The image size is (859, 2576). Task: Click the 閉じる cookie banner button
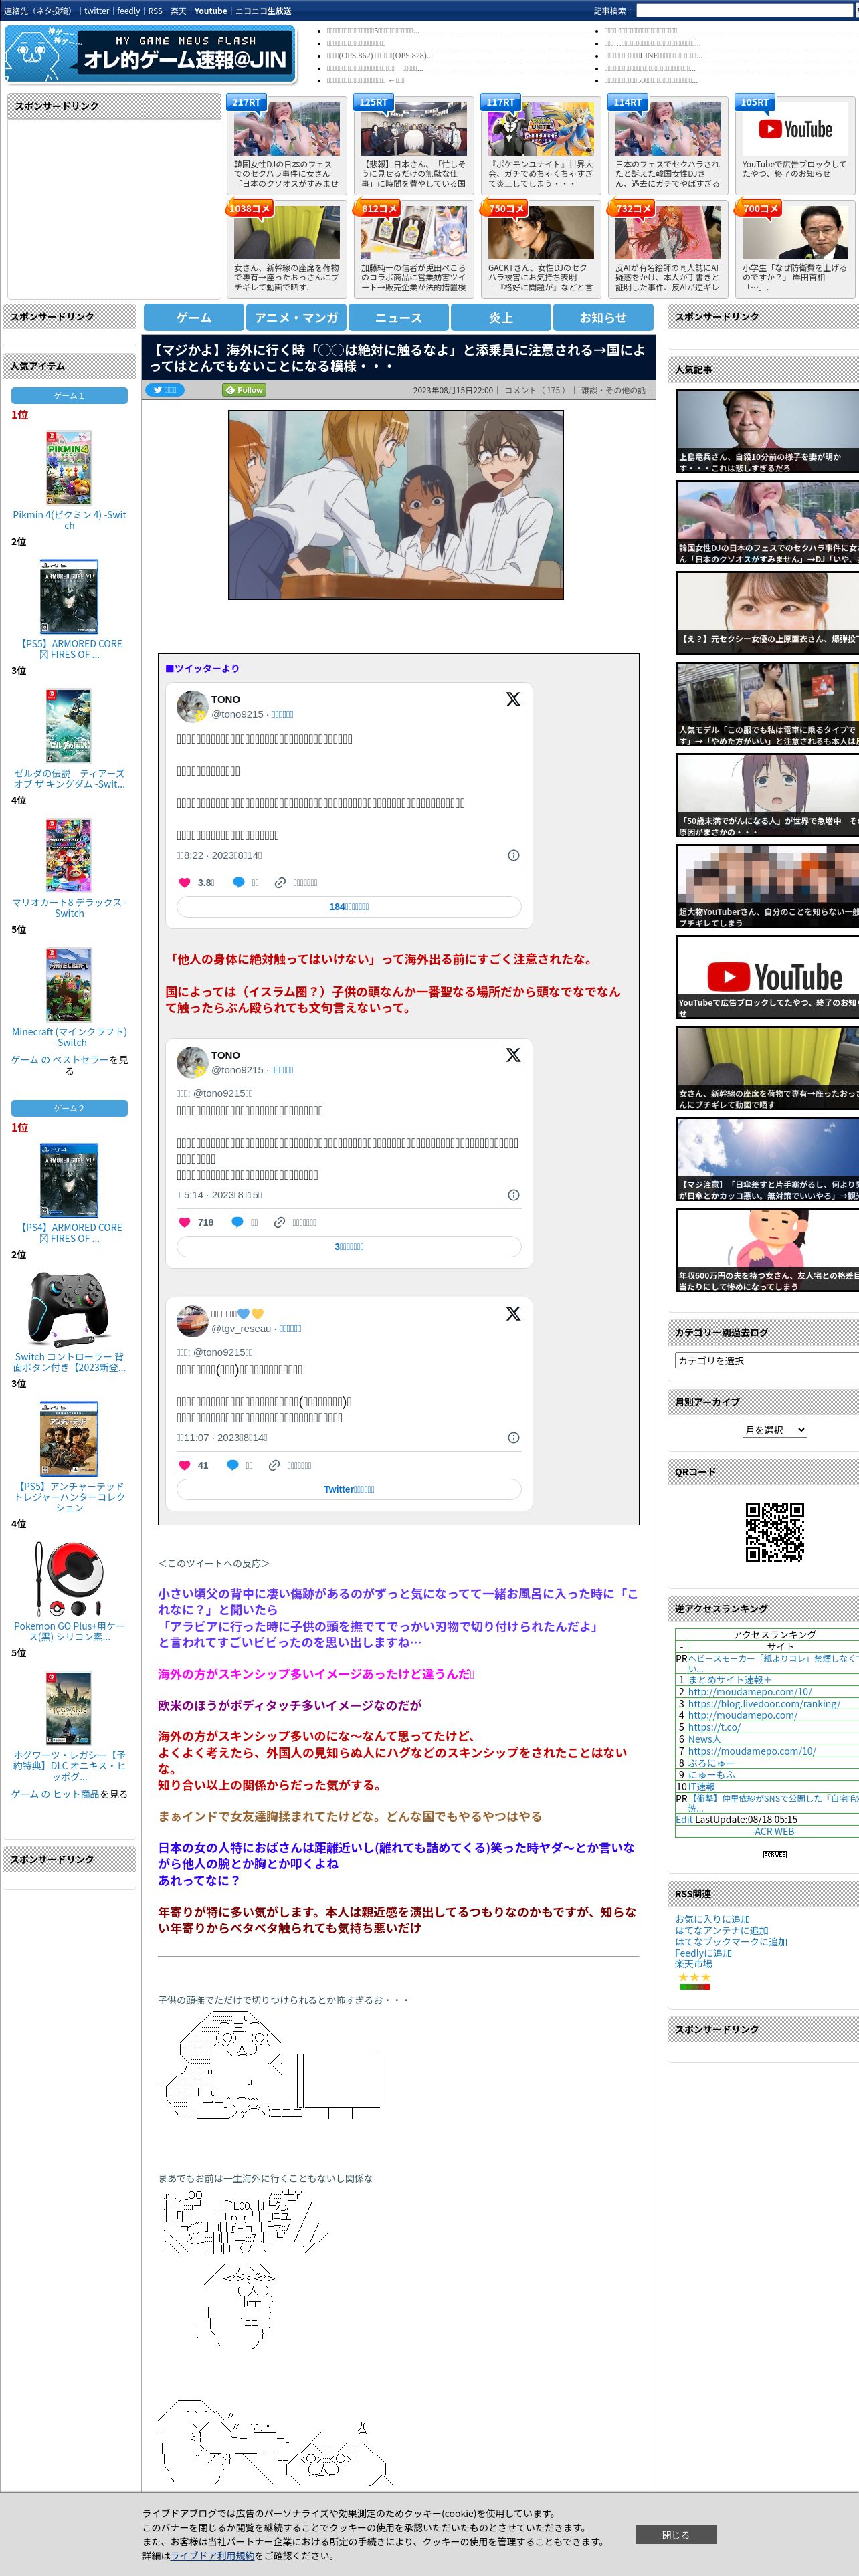(x=676, y=2534)
